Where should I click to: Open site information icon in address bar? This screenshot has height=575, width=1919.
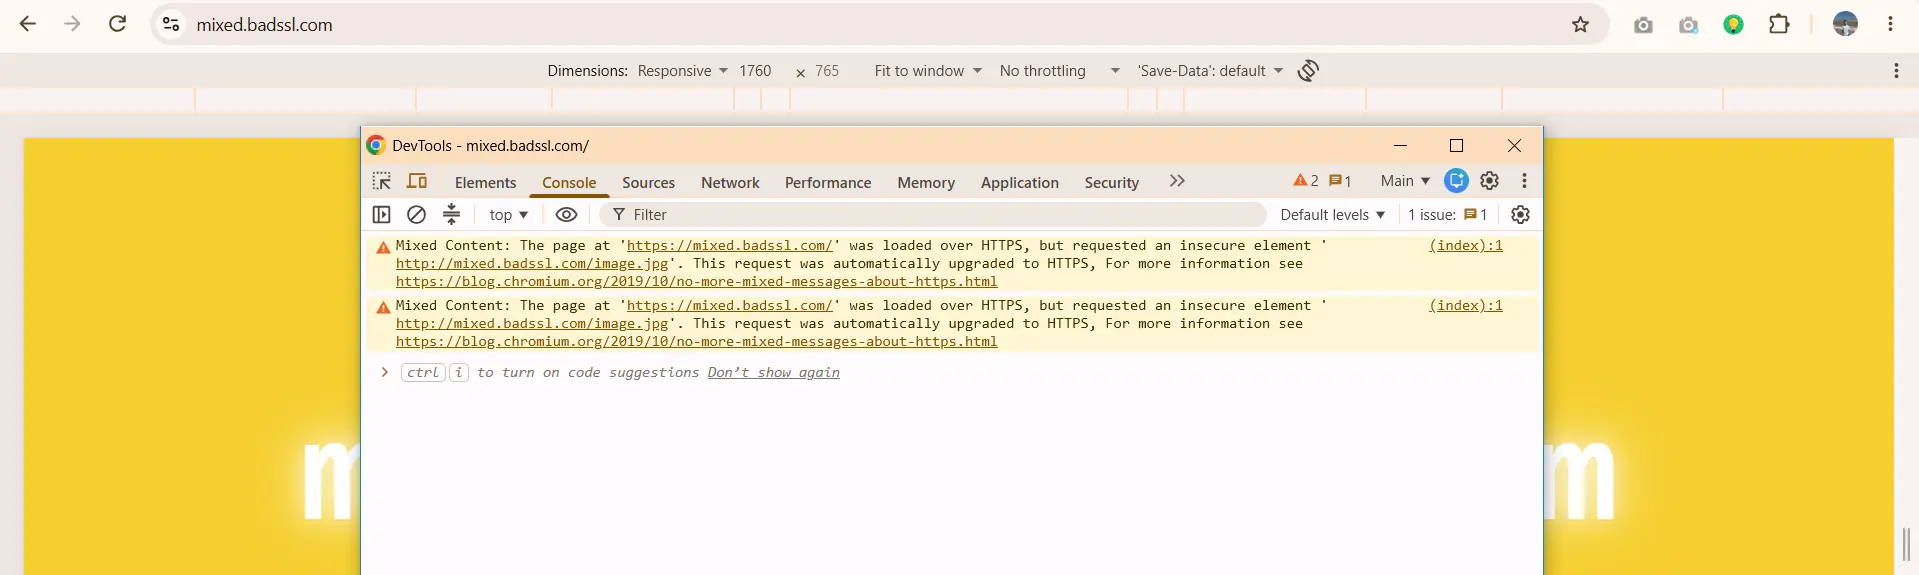171,24
